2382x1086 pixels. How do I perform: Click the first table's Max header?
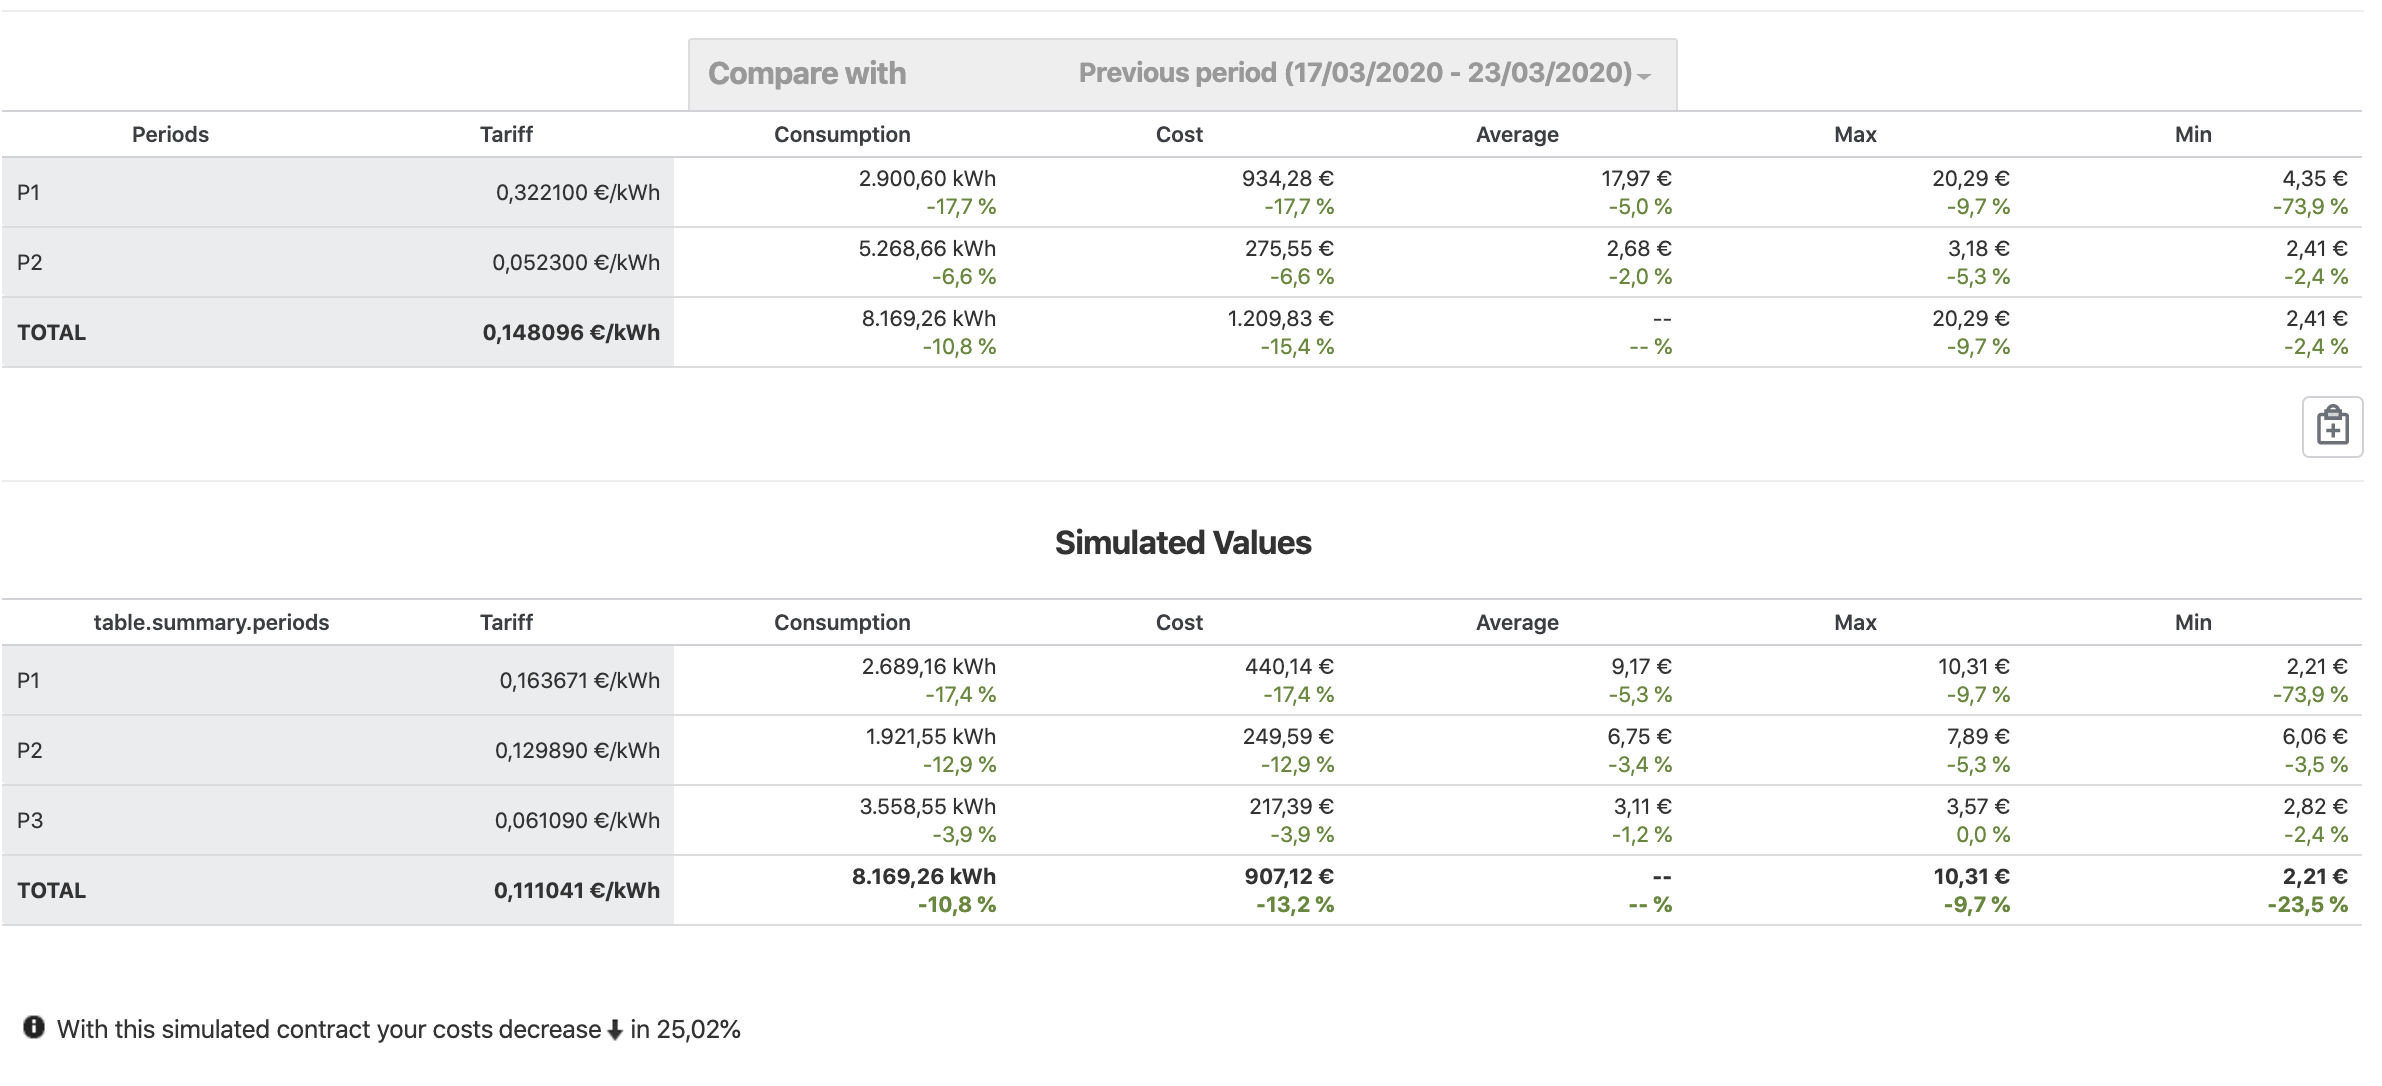coord(1855,135)
